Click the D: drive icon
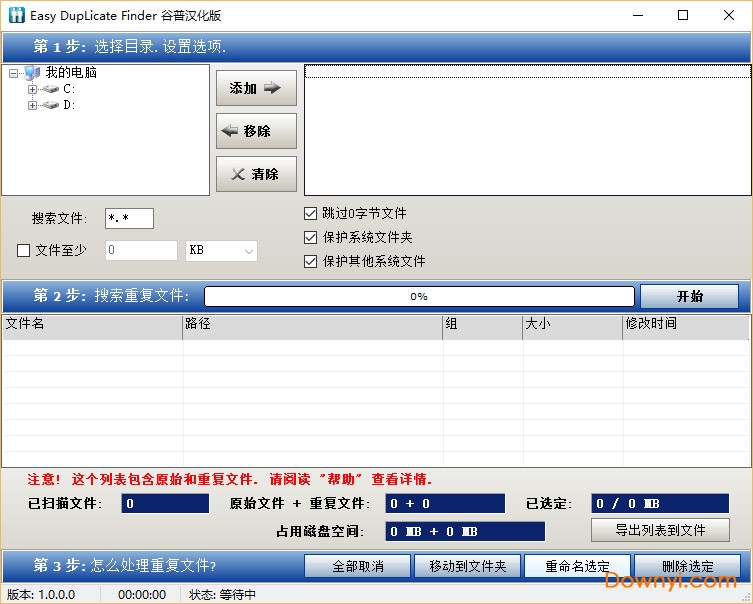This screenshot has height=604, width=753. click(x=51, y=105)
